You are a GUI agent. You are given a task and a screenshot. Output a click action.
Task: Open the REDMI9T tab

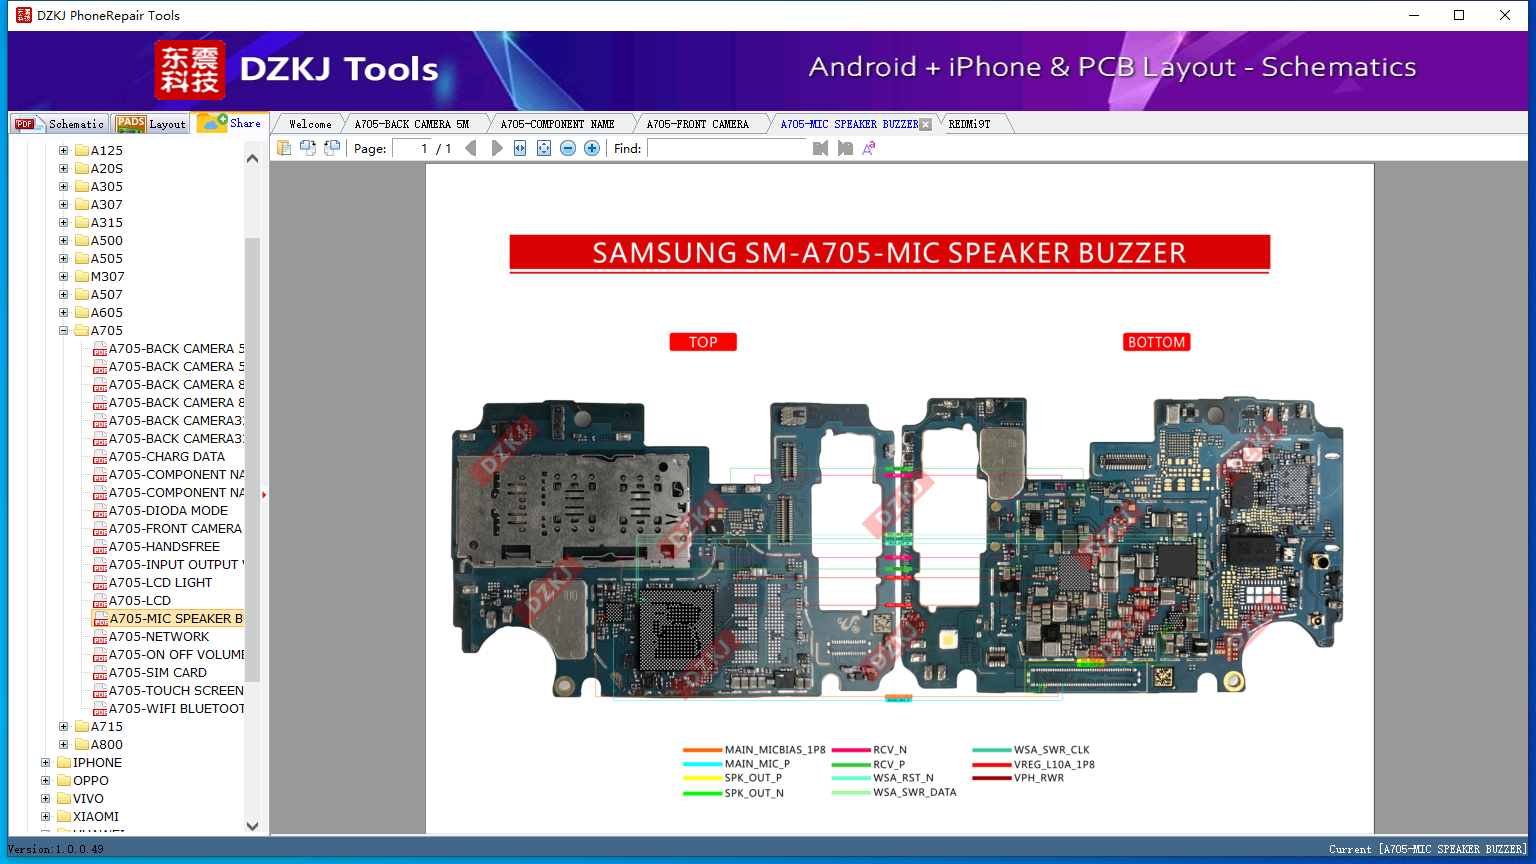pos(969,124)
